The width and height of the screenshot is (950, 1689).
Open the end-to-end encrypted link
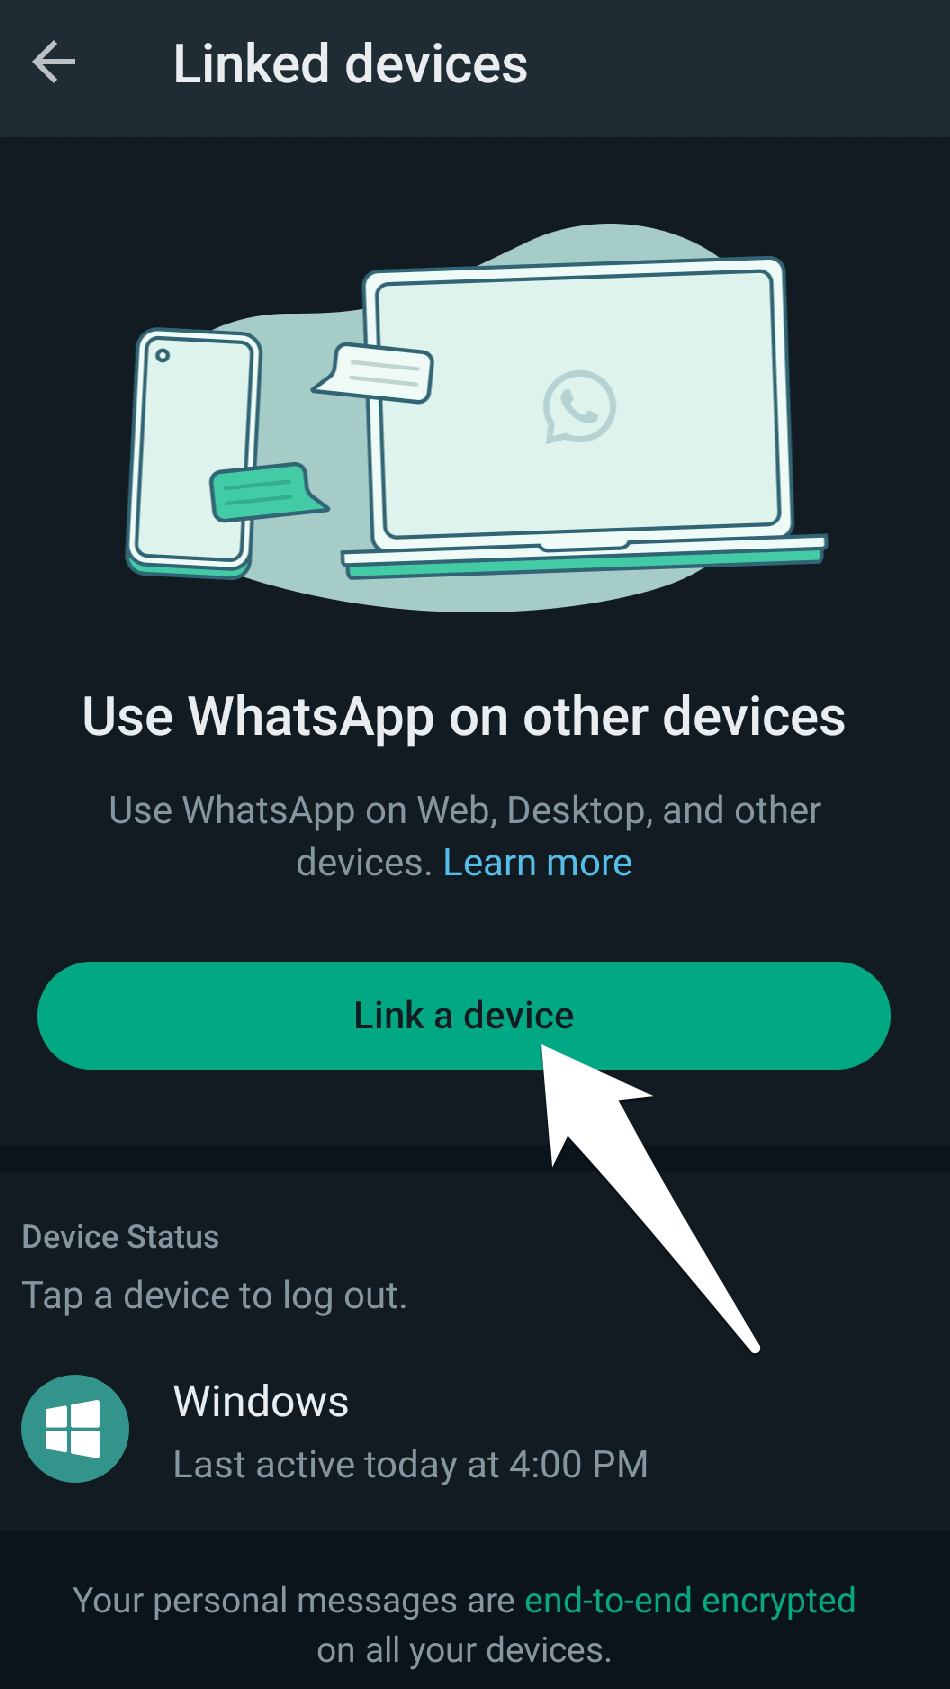[690, 1600]
